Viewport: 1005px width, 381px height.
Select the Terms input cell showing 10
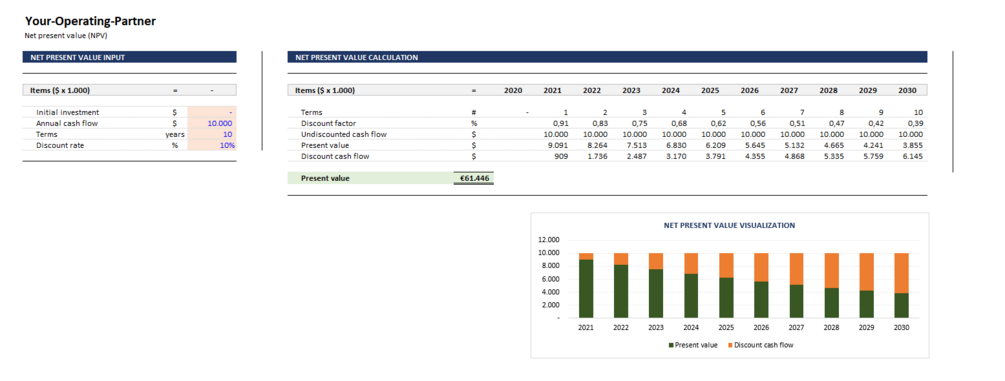212,134
